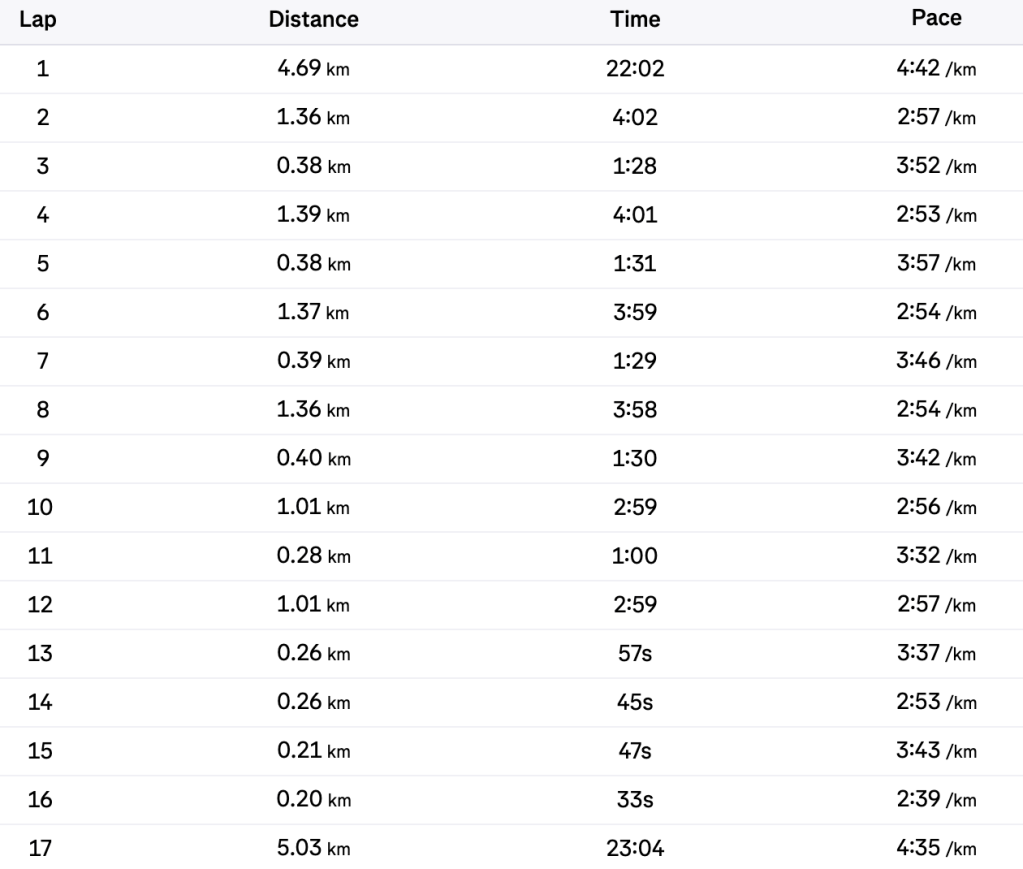This screenshot has height=869, width=1023.
Task: Click the 1.37 km distance cell
Action: [x=314, y=313]
